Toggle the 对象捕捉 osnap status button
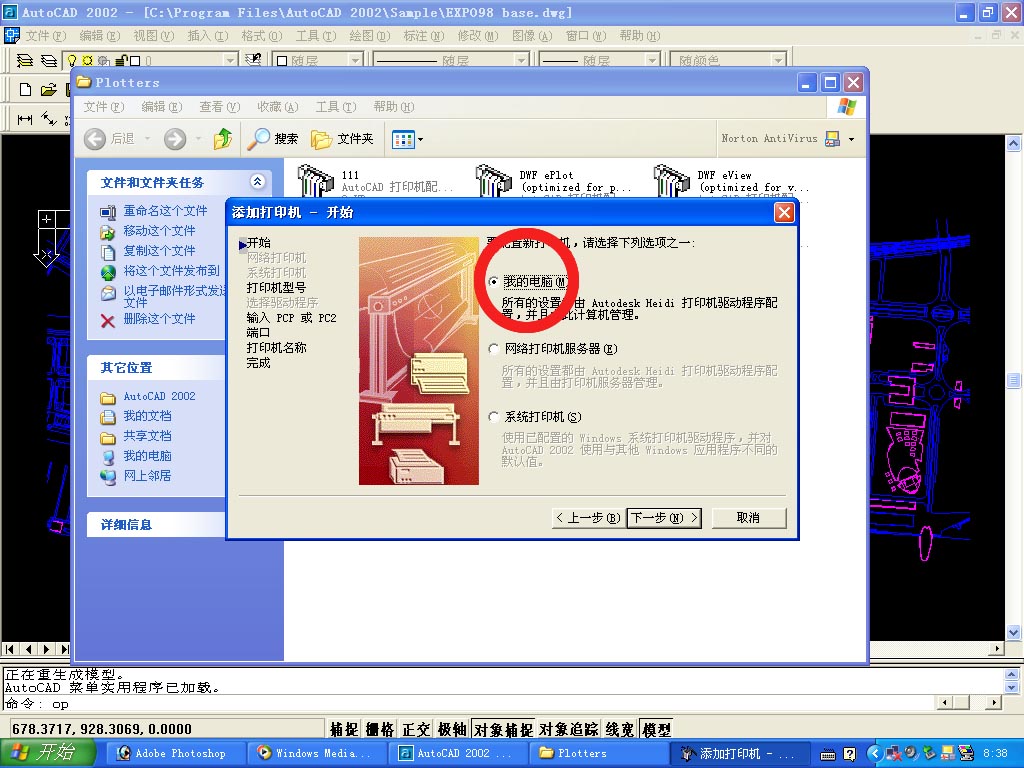The width and height of the screenshot is (1024, 768). point(503,729)
